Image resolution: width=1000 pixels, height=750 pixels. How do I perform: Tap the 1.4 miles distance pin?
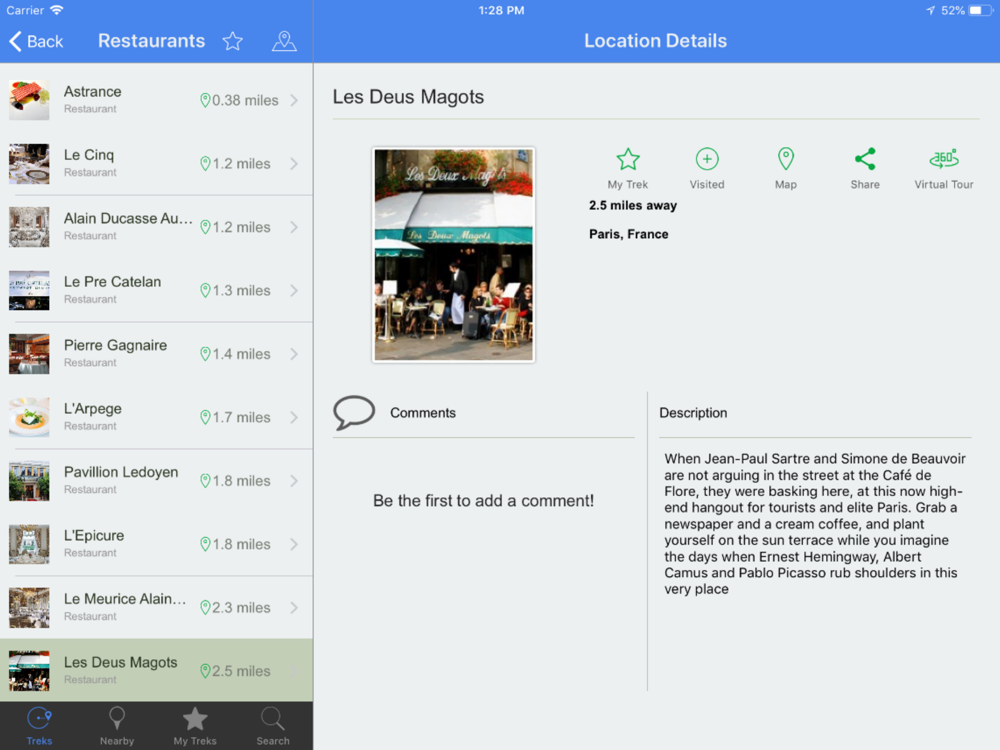tap(205, 354)
